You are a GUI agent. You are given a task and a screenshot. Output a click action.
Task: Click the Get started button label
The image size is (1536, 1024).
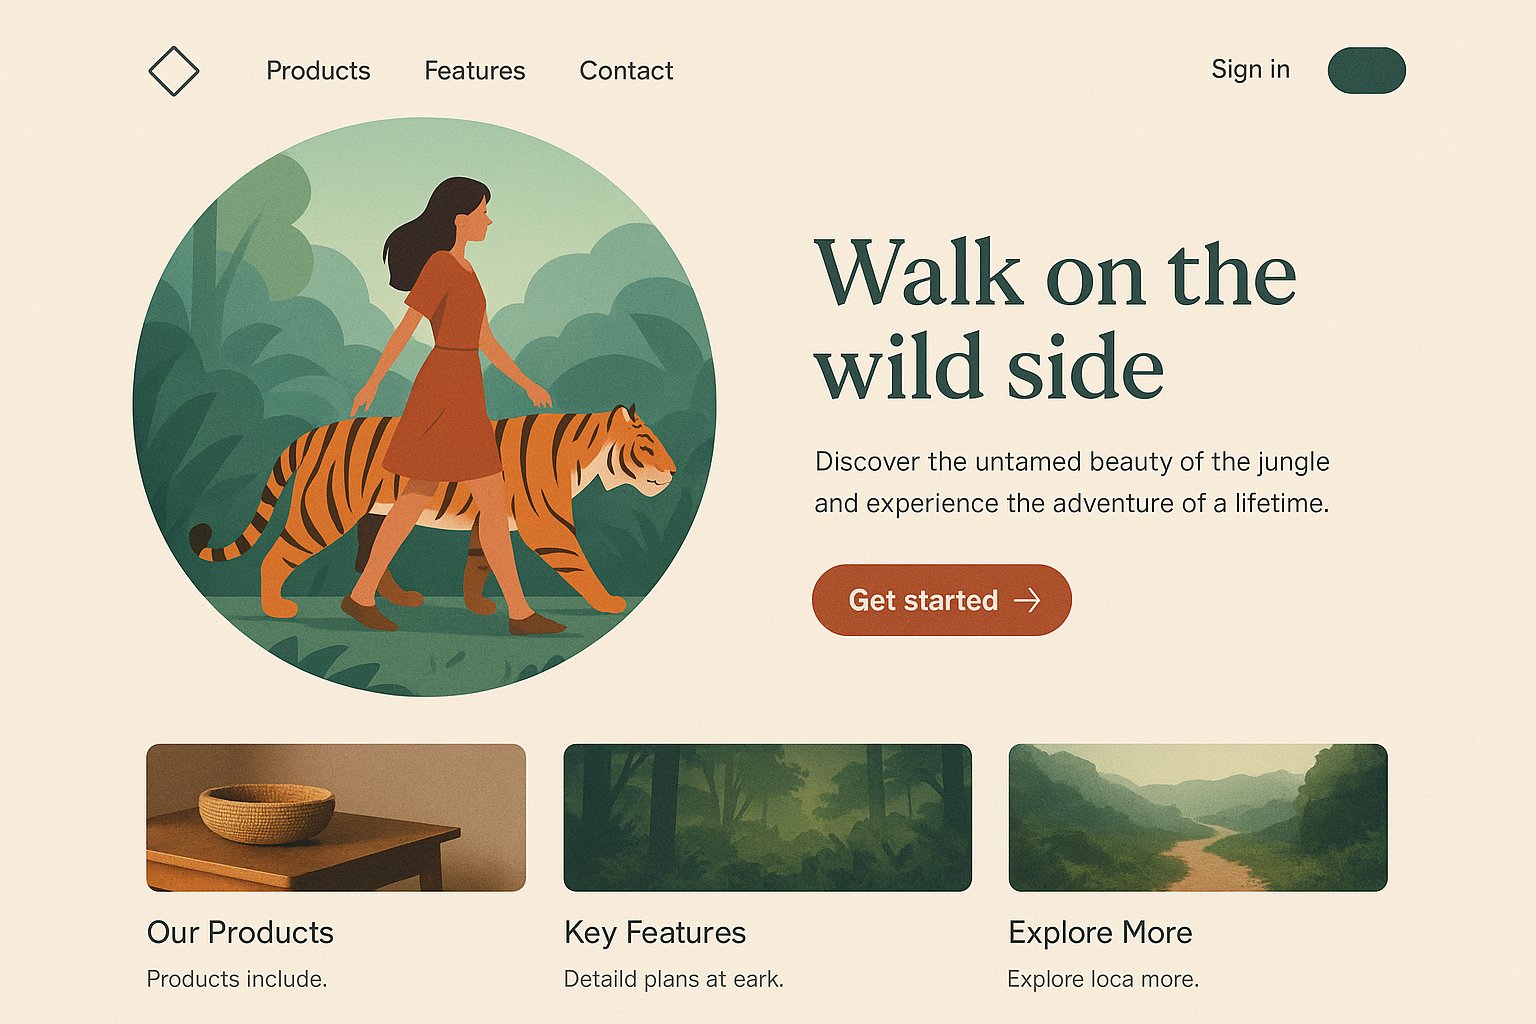(x=923, y=600)
